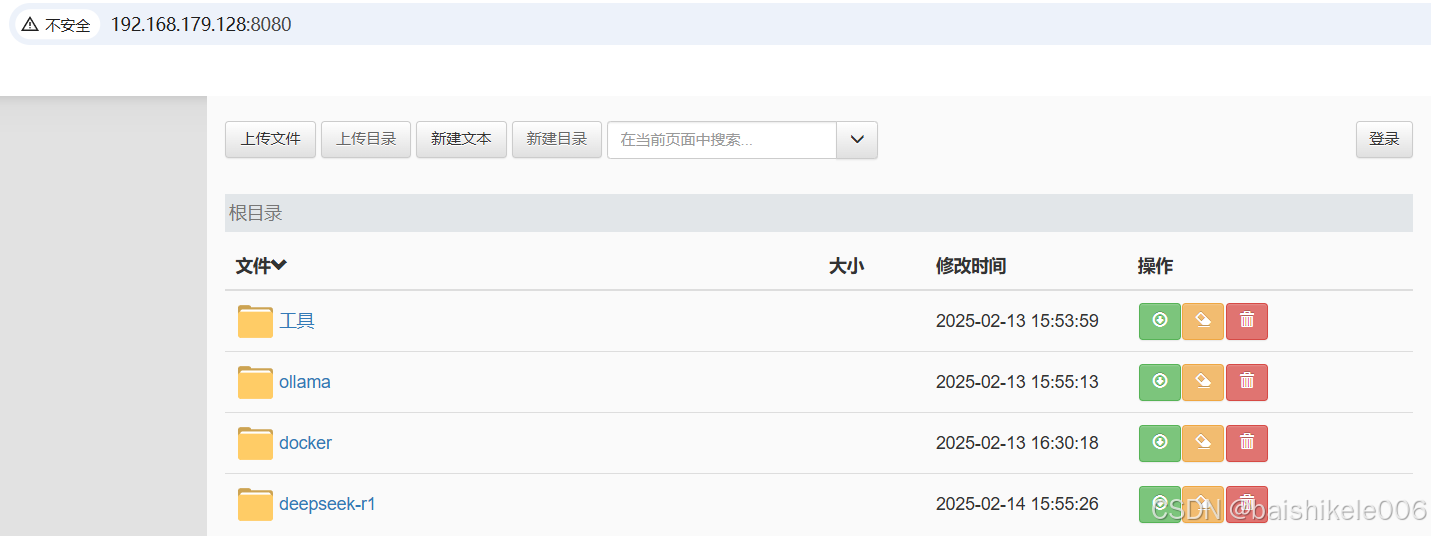The image size is (1431, 536).
Task: Click the 操作 column header
Action: (x=1155, y=266)
